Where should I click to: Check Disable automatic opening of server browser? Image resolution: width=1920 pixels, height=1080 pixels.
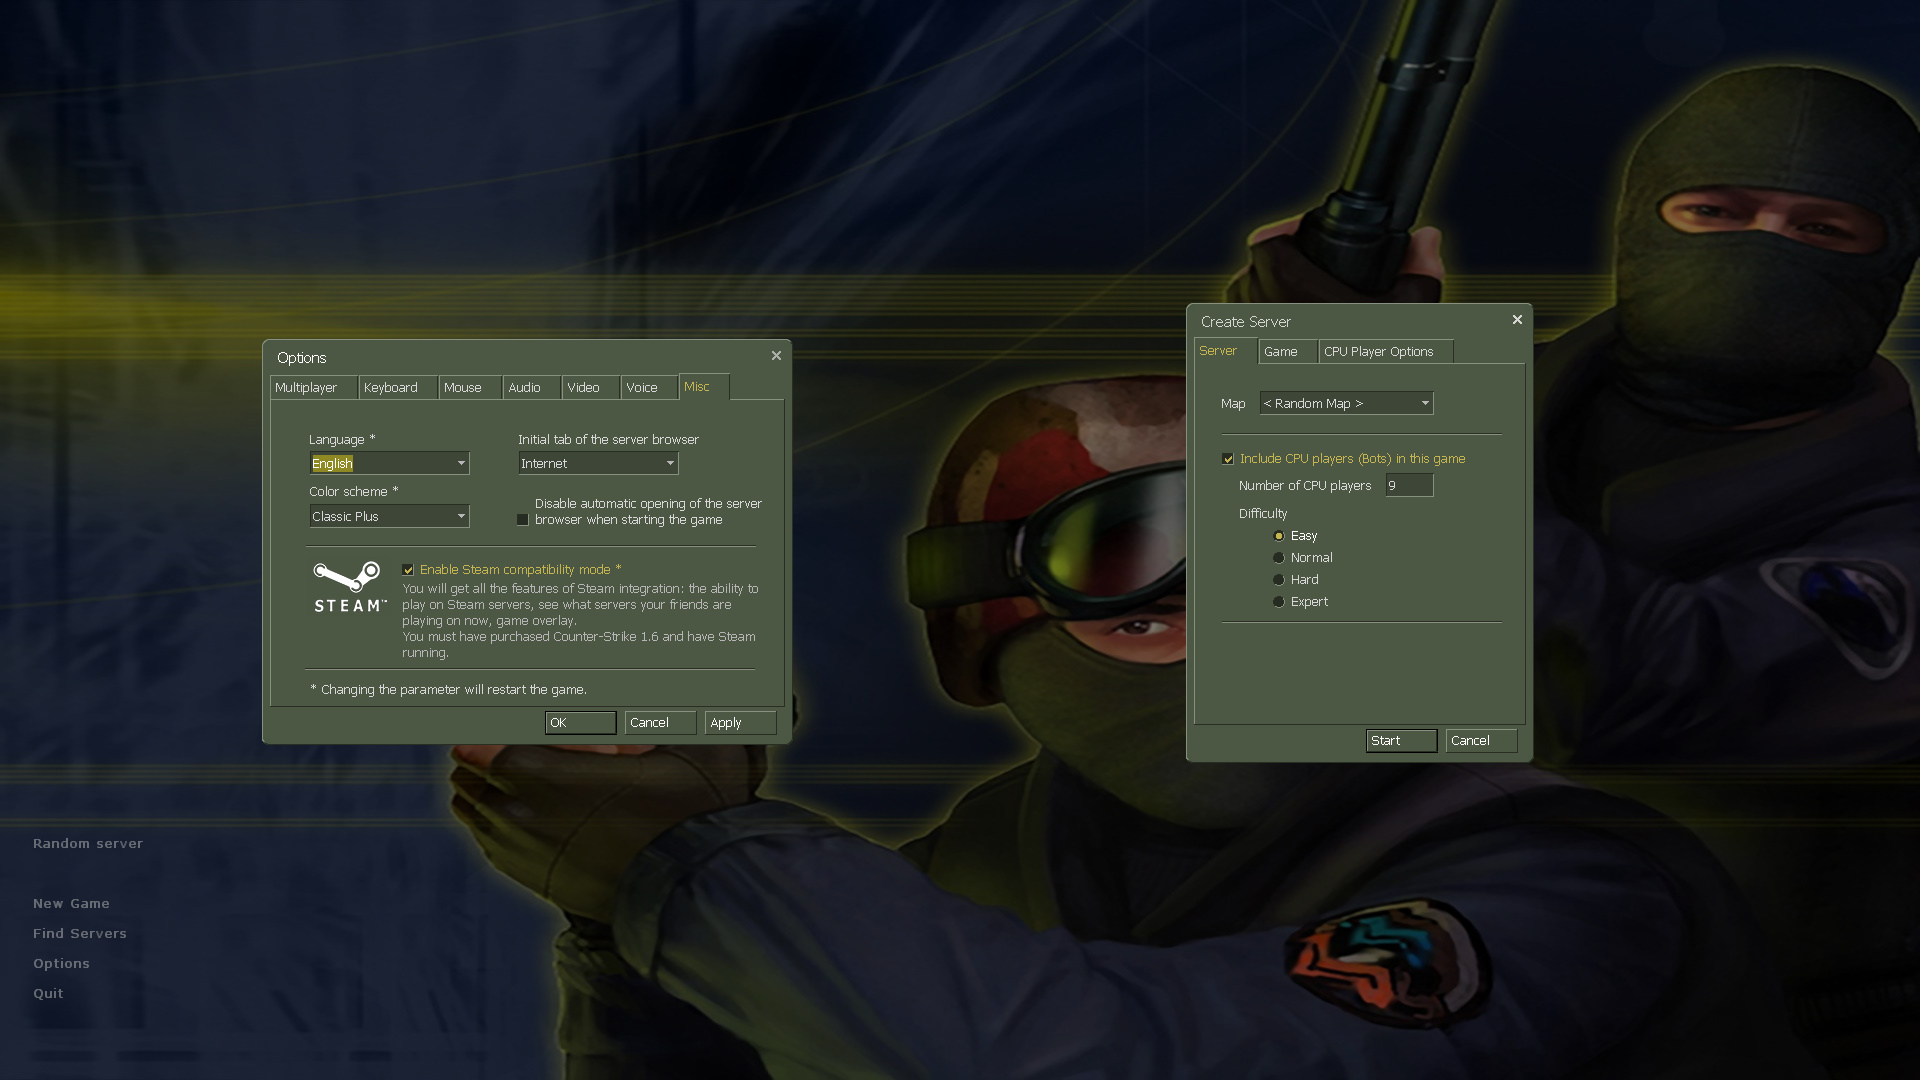[522, 520]
